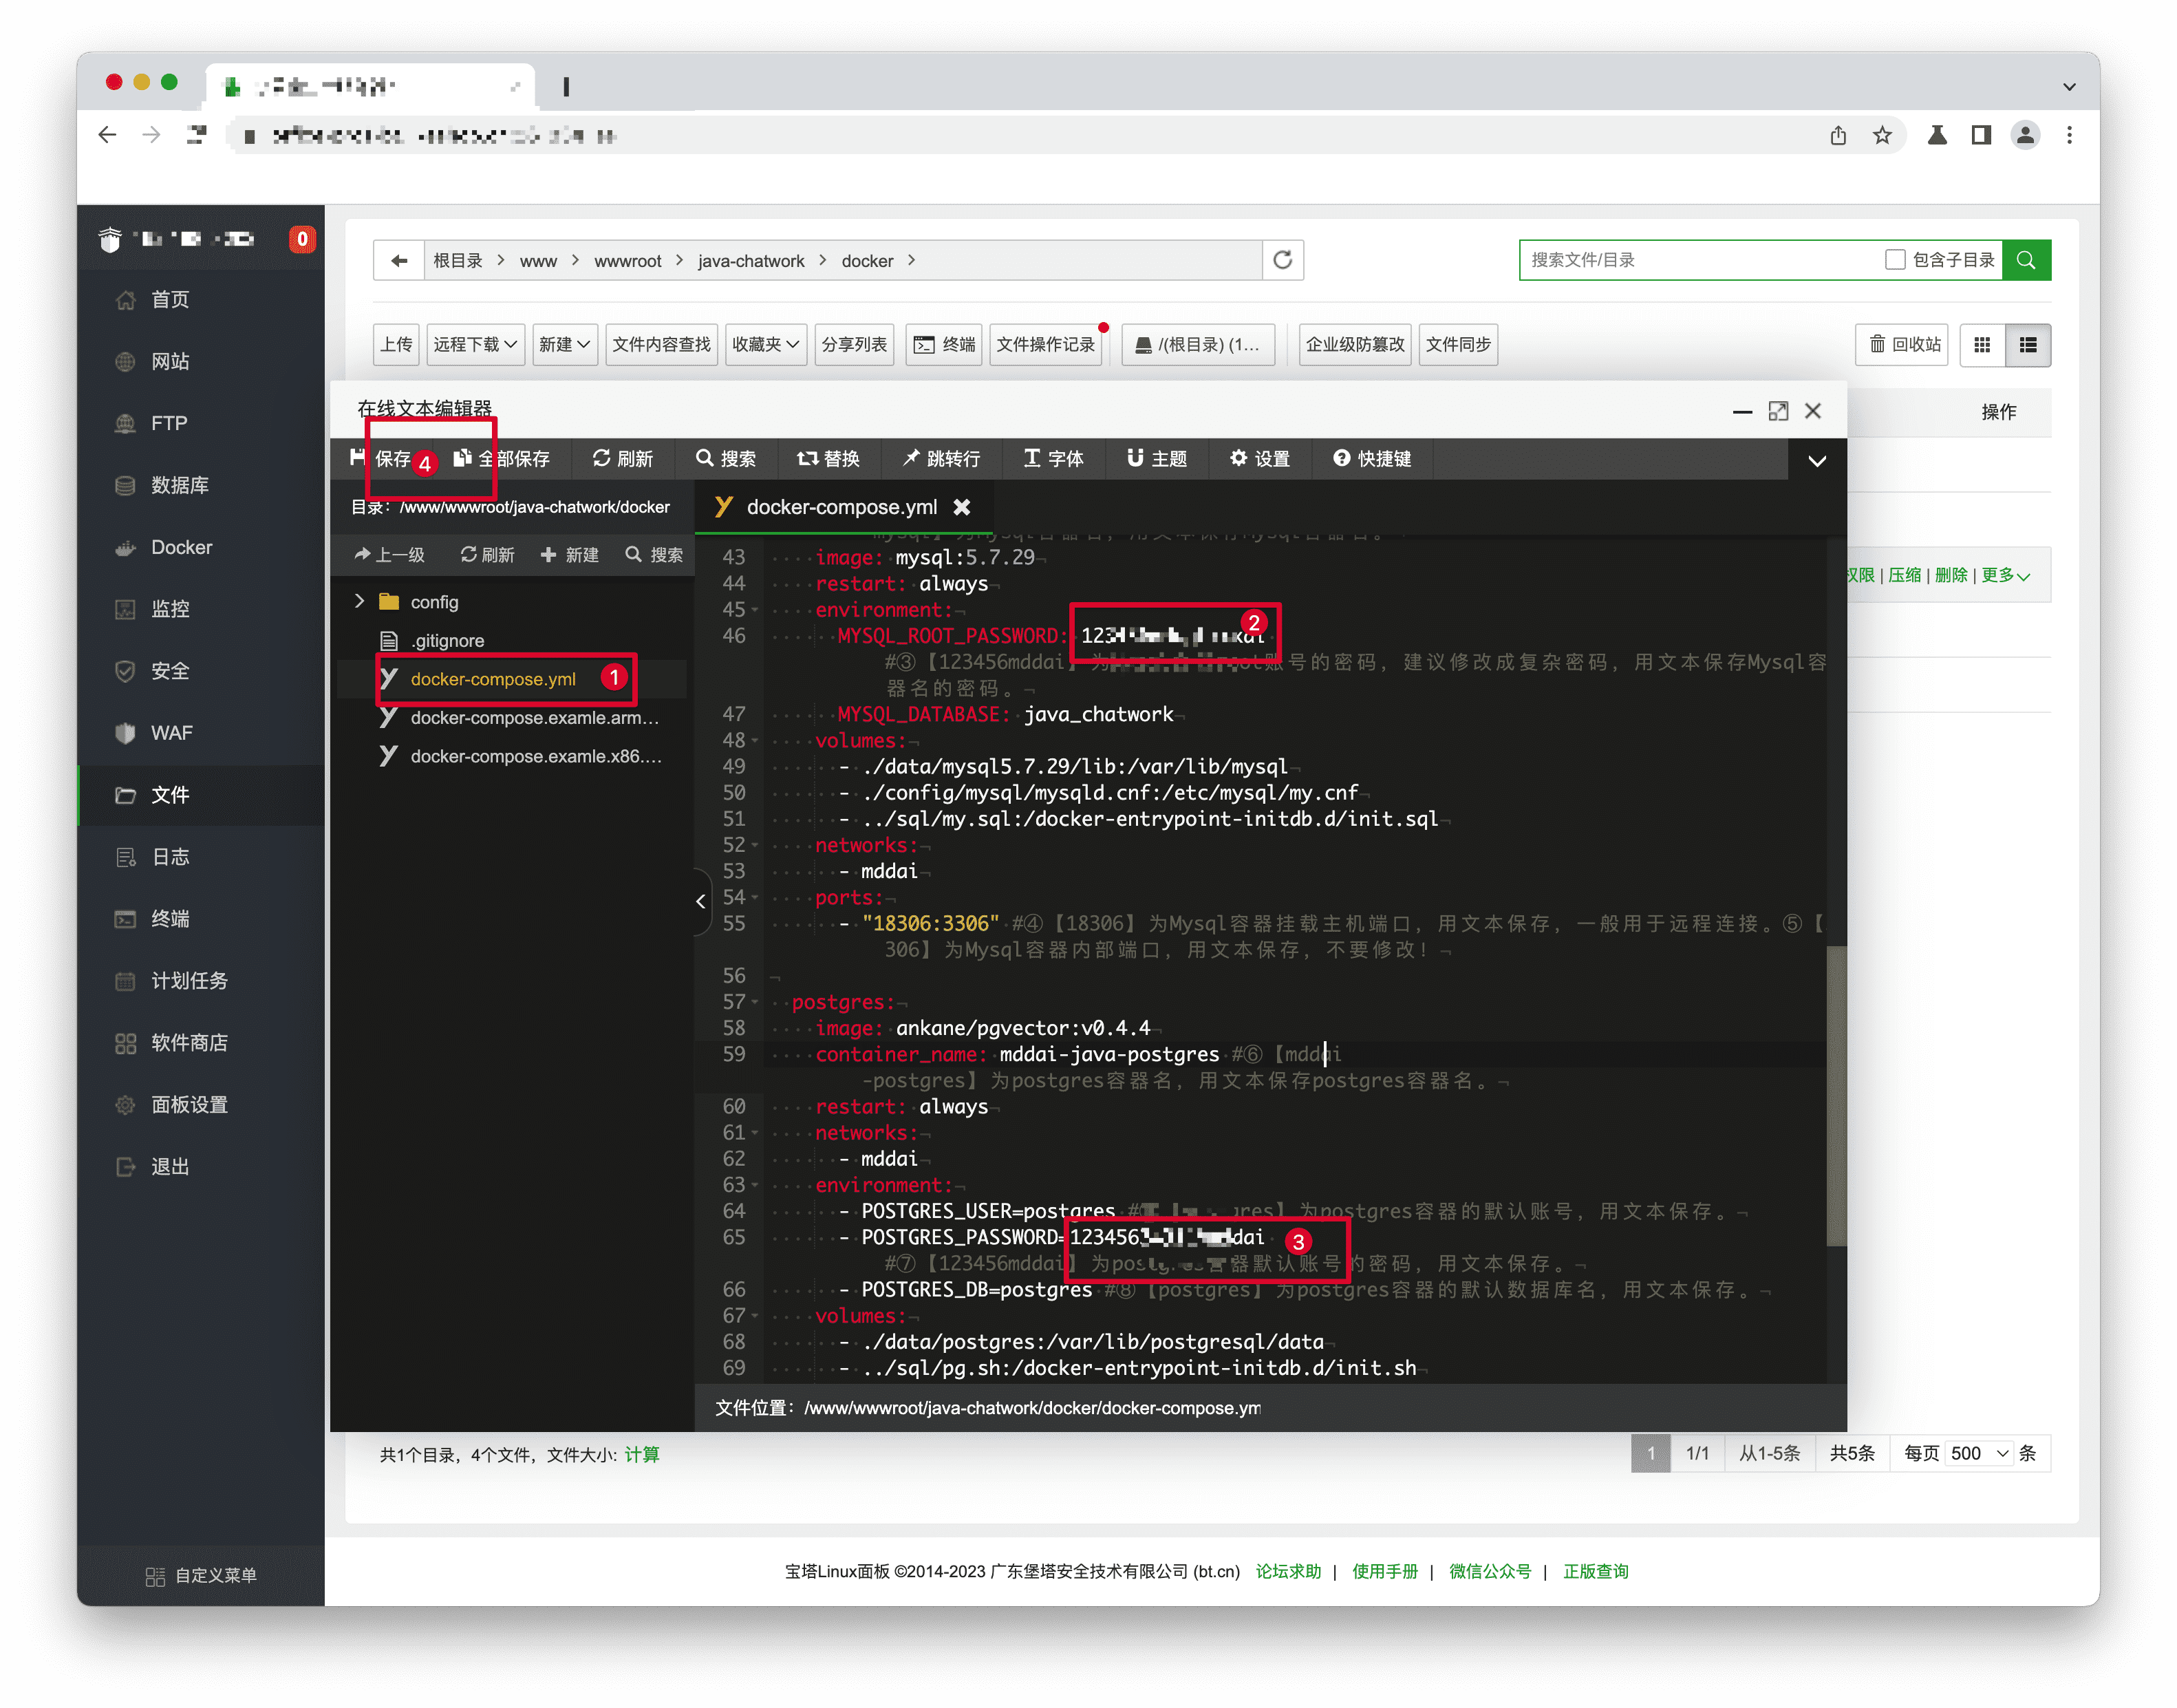Click 论坛求助 footer link
The image size is (2177, 1708).
(1288, 1572)
